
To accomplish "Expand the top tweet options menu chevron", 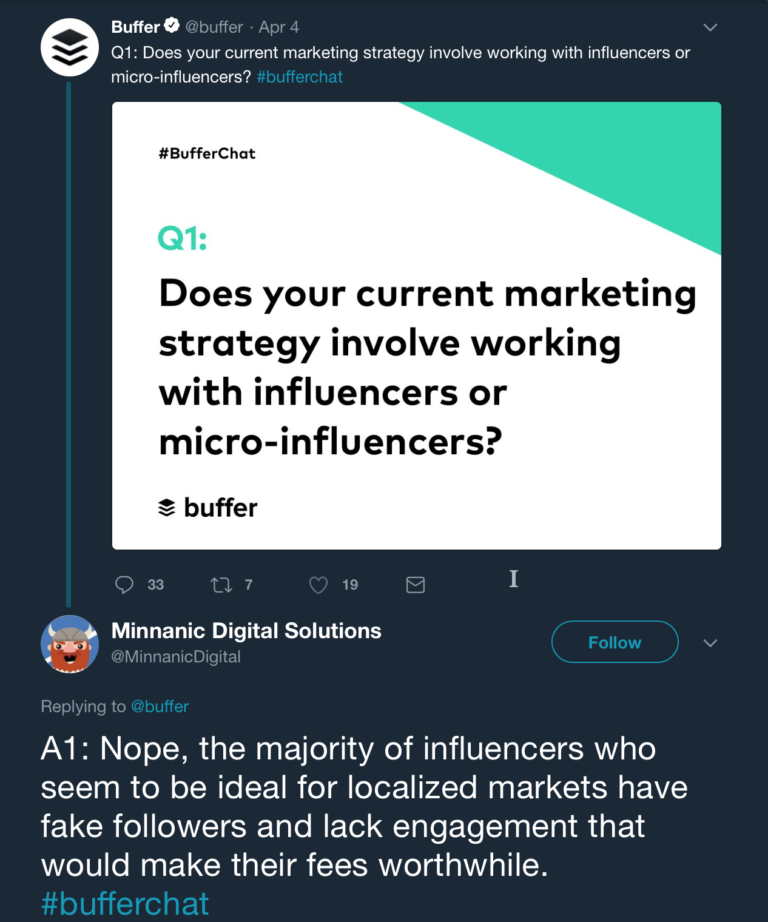I will click(x=709, y=27).
